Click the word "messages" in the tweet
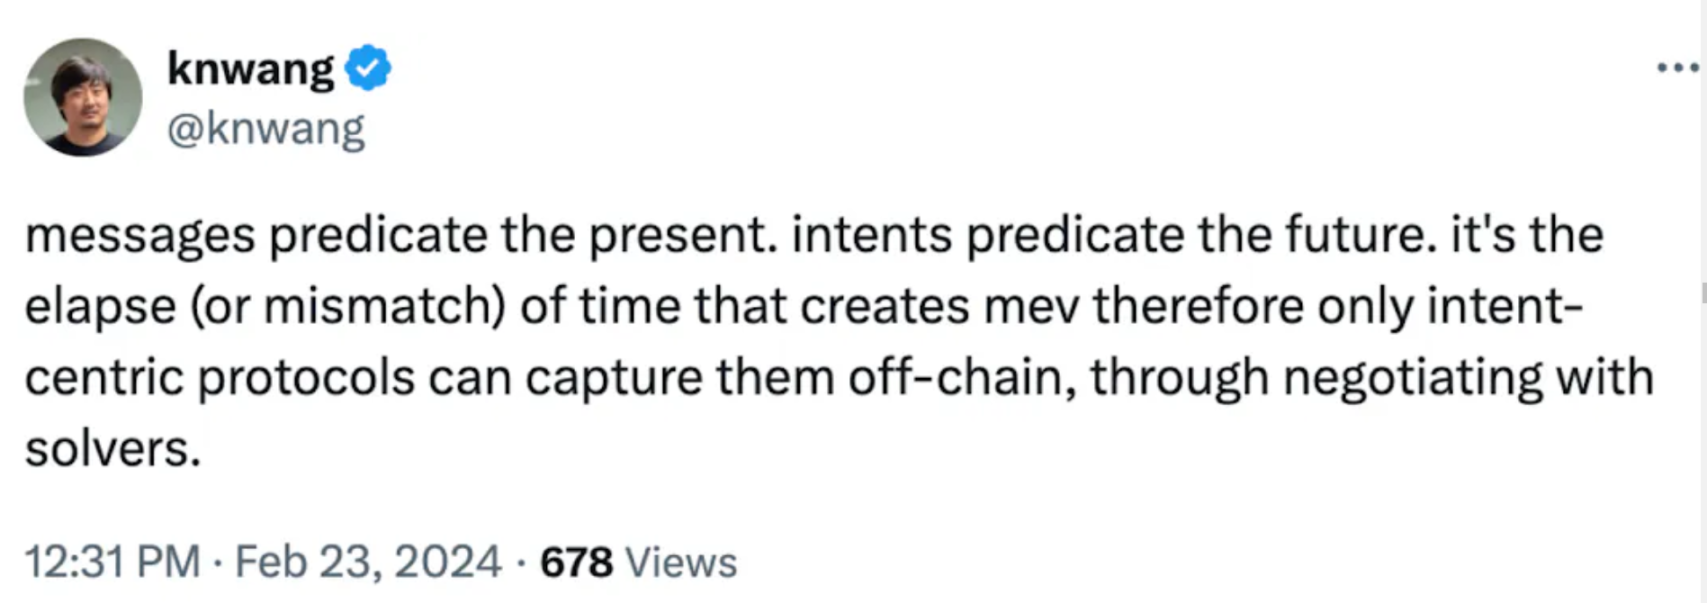The width and height of the screenshot is (1707, 603). coord(140,236)
